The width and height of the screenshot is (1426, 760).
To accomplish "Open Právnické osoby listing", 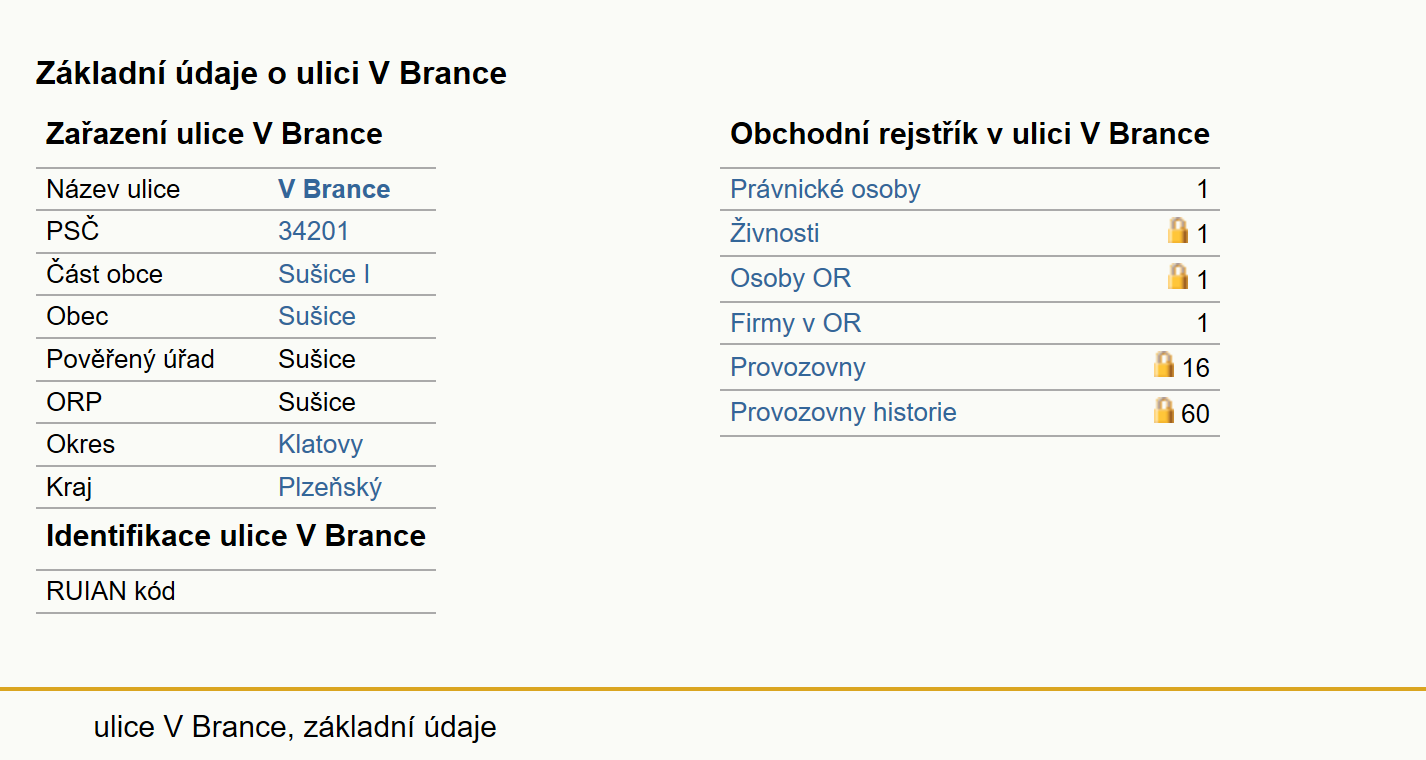I will click(x=825, y=189).
